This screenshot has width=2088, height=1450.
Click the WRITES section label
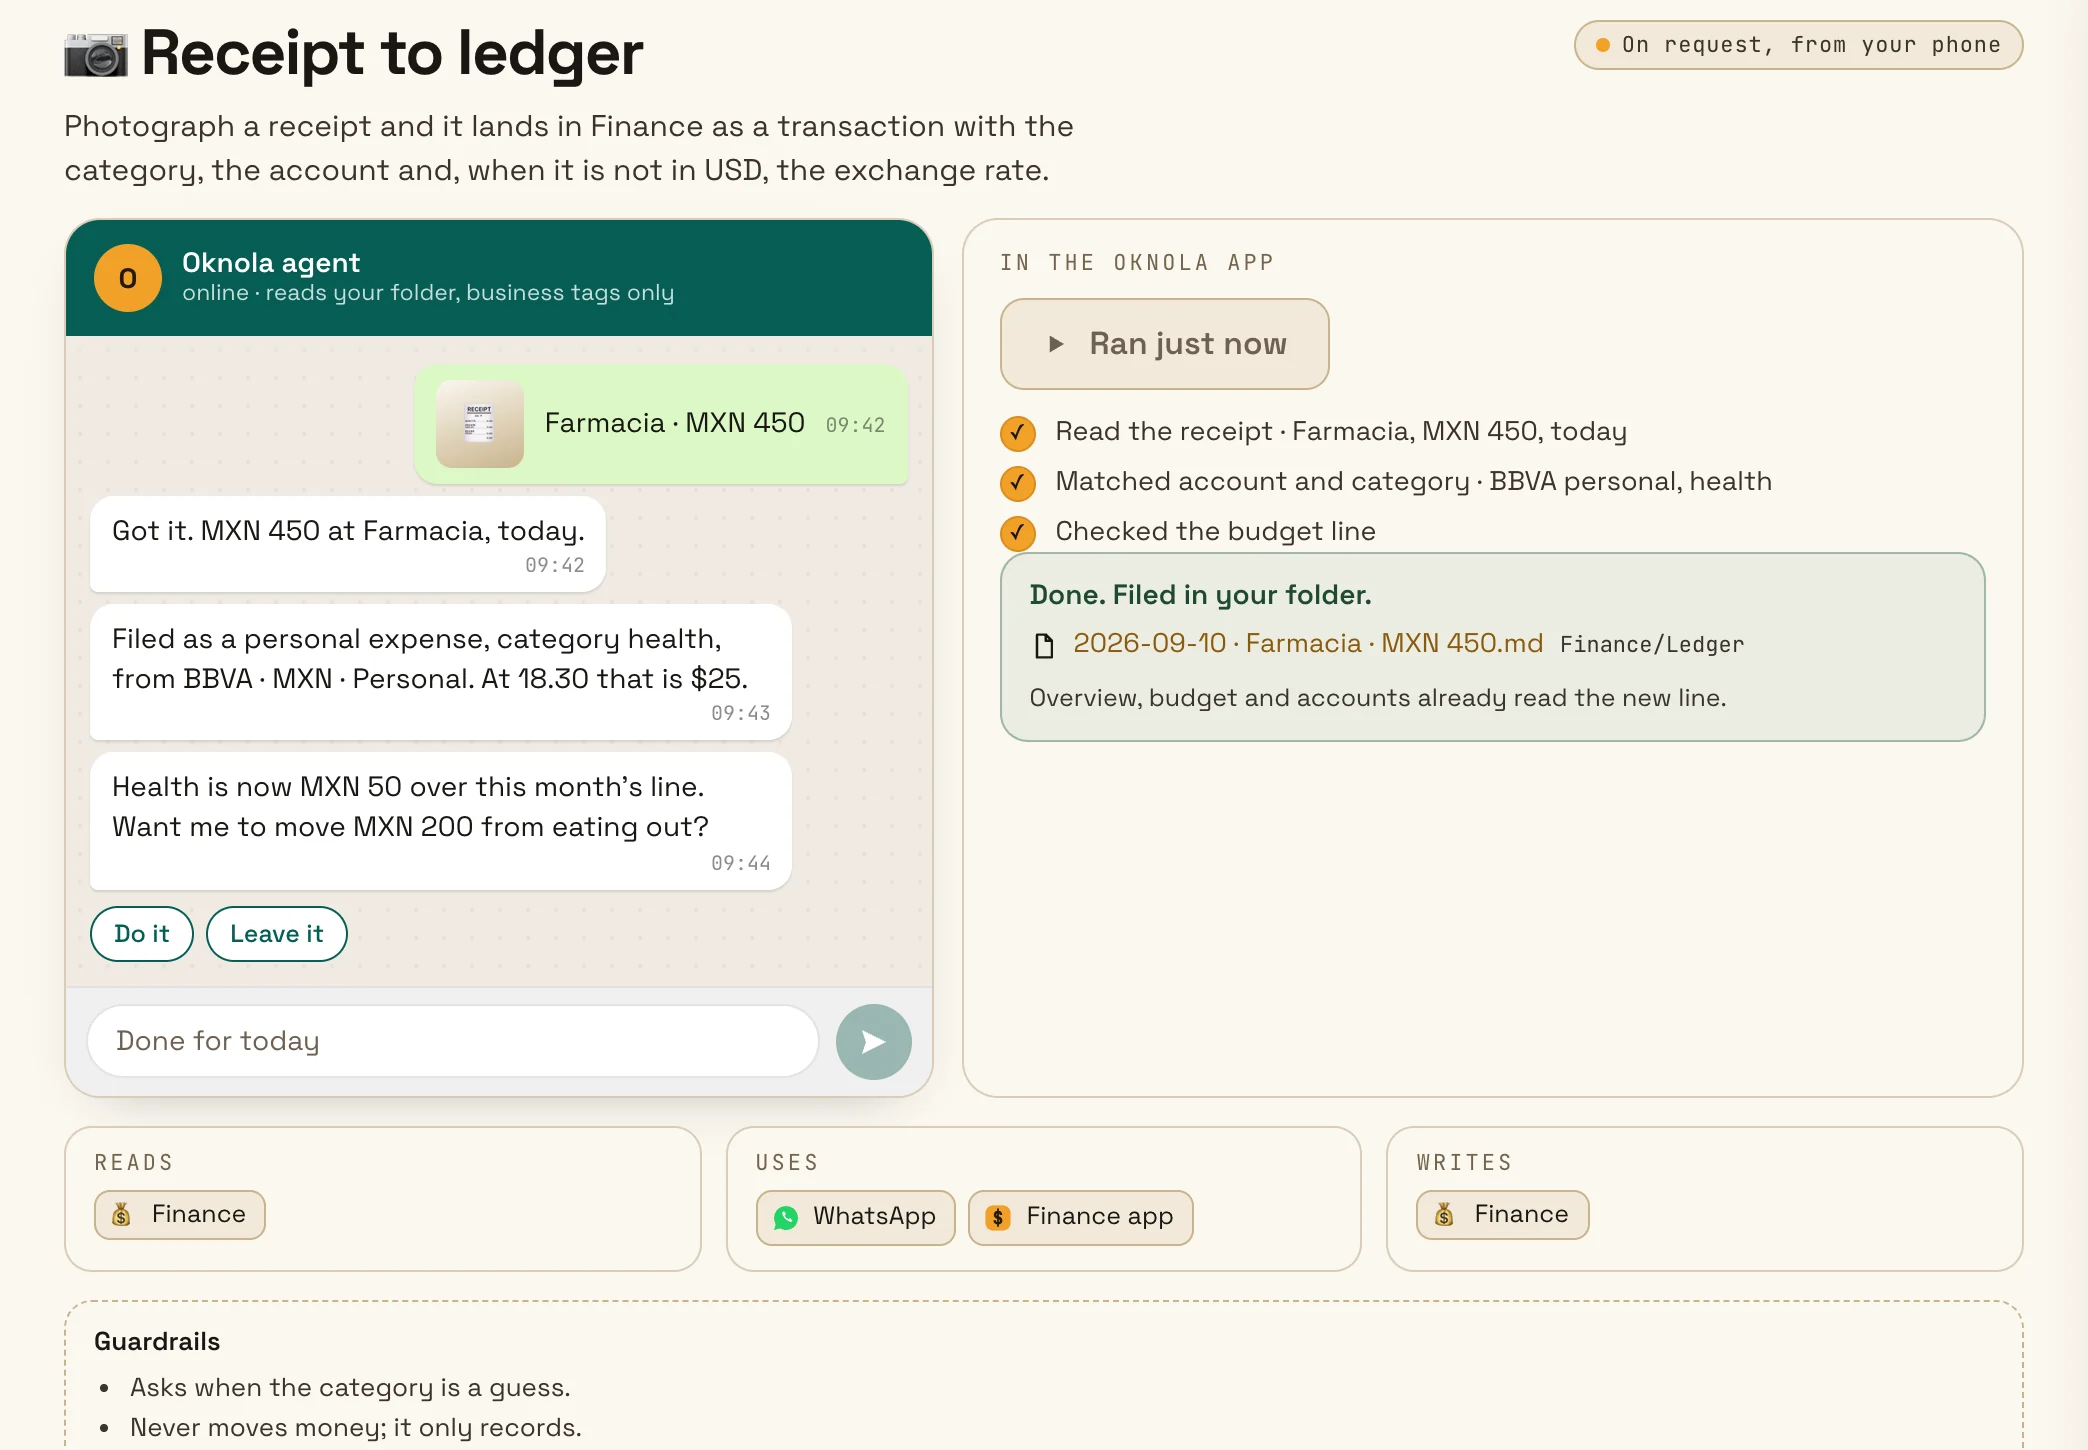tap(1465, 1162)
